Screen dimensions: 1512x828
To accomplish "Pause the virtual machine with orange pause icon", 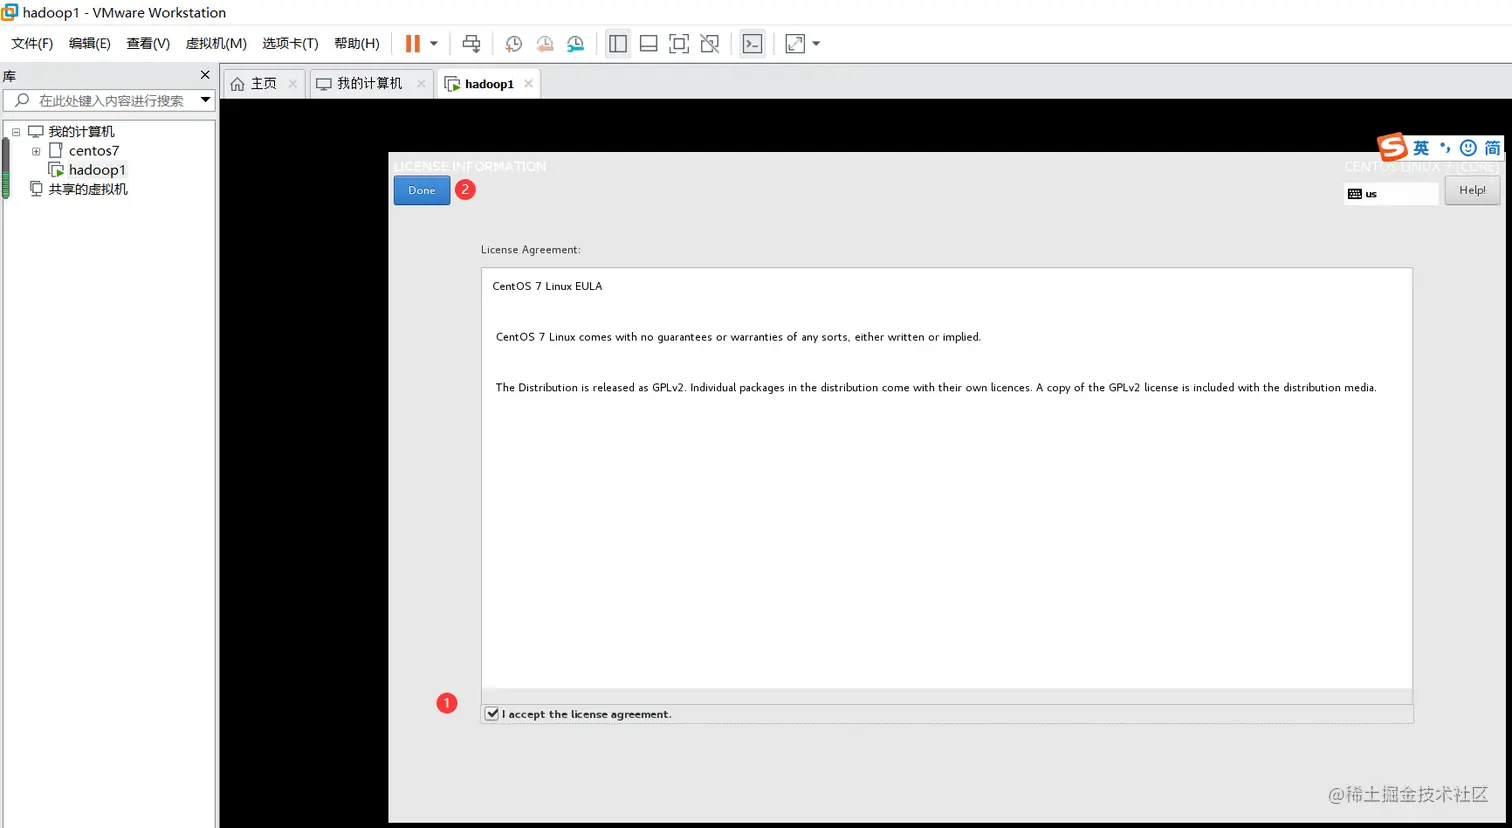I will tap(412, 44).
